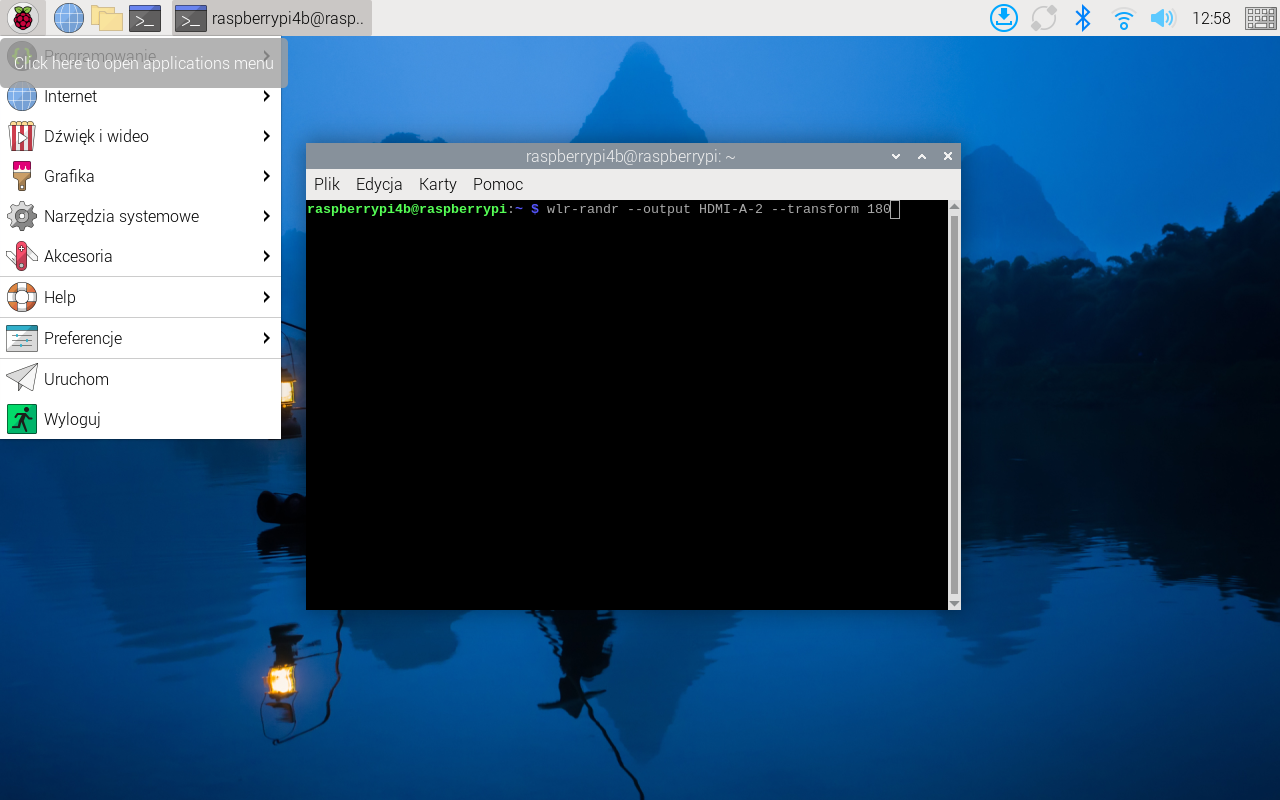
Task: Click the clock showing 12:58
Action: [1211, 18]
